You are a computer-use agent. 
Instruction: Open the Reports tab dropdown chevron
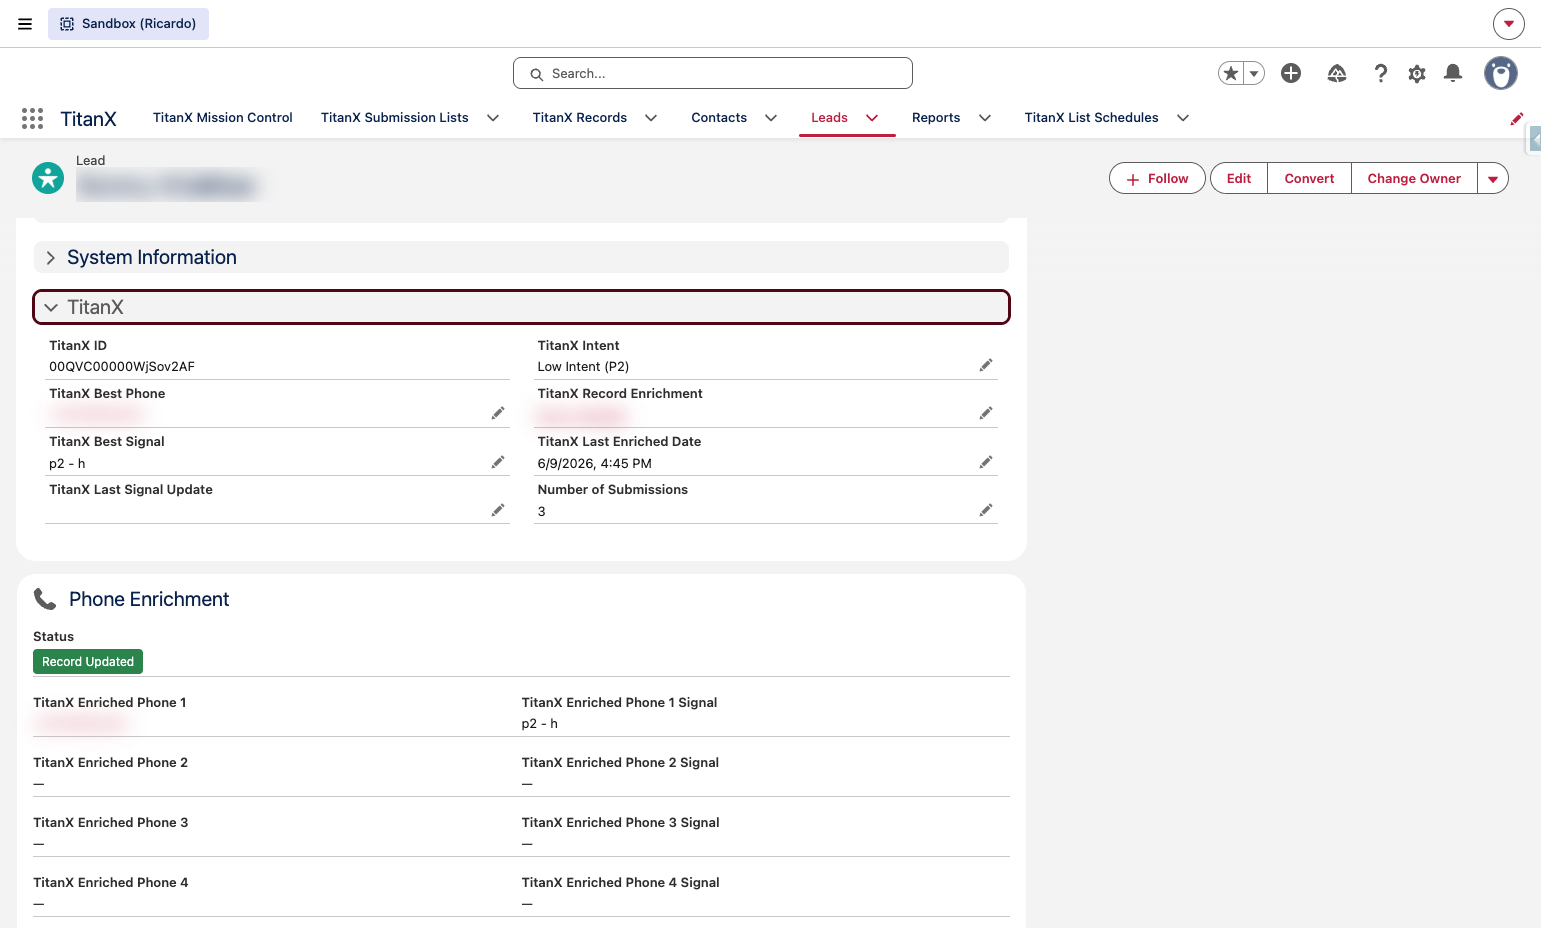point(985,118)
